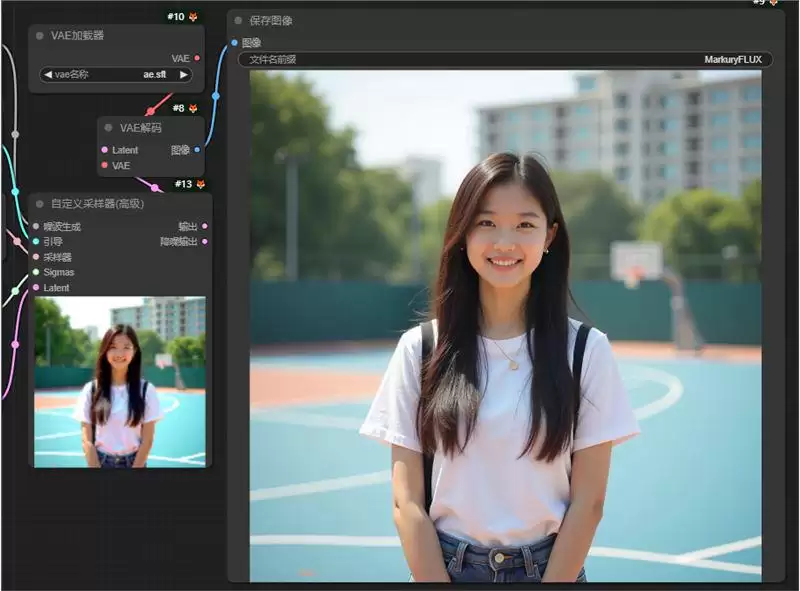Click the 引导 input port on sampler node
This screenshot has width=800, height=591.
tap(36, 241)
